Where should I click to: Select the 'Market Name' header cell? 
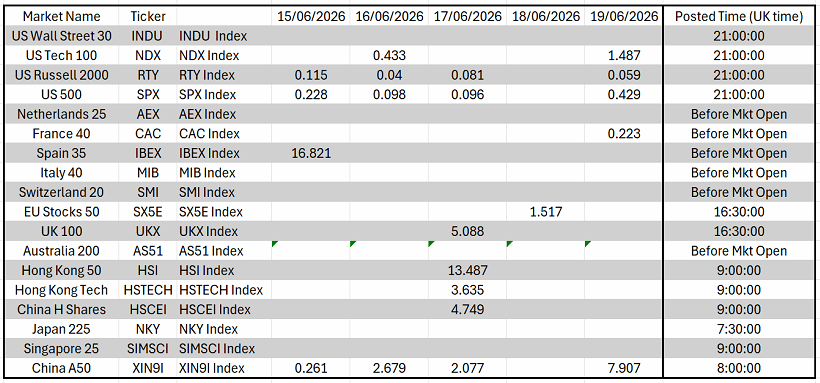pos(61,16)
